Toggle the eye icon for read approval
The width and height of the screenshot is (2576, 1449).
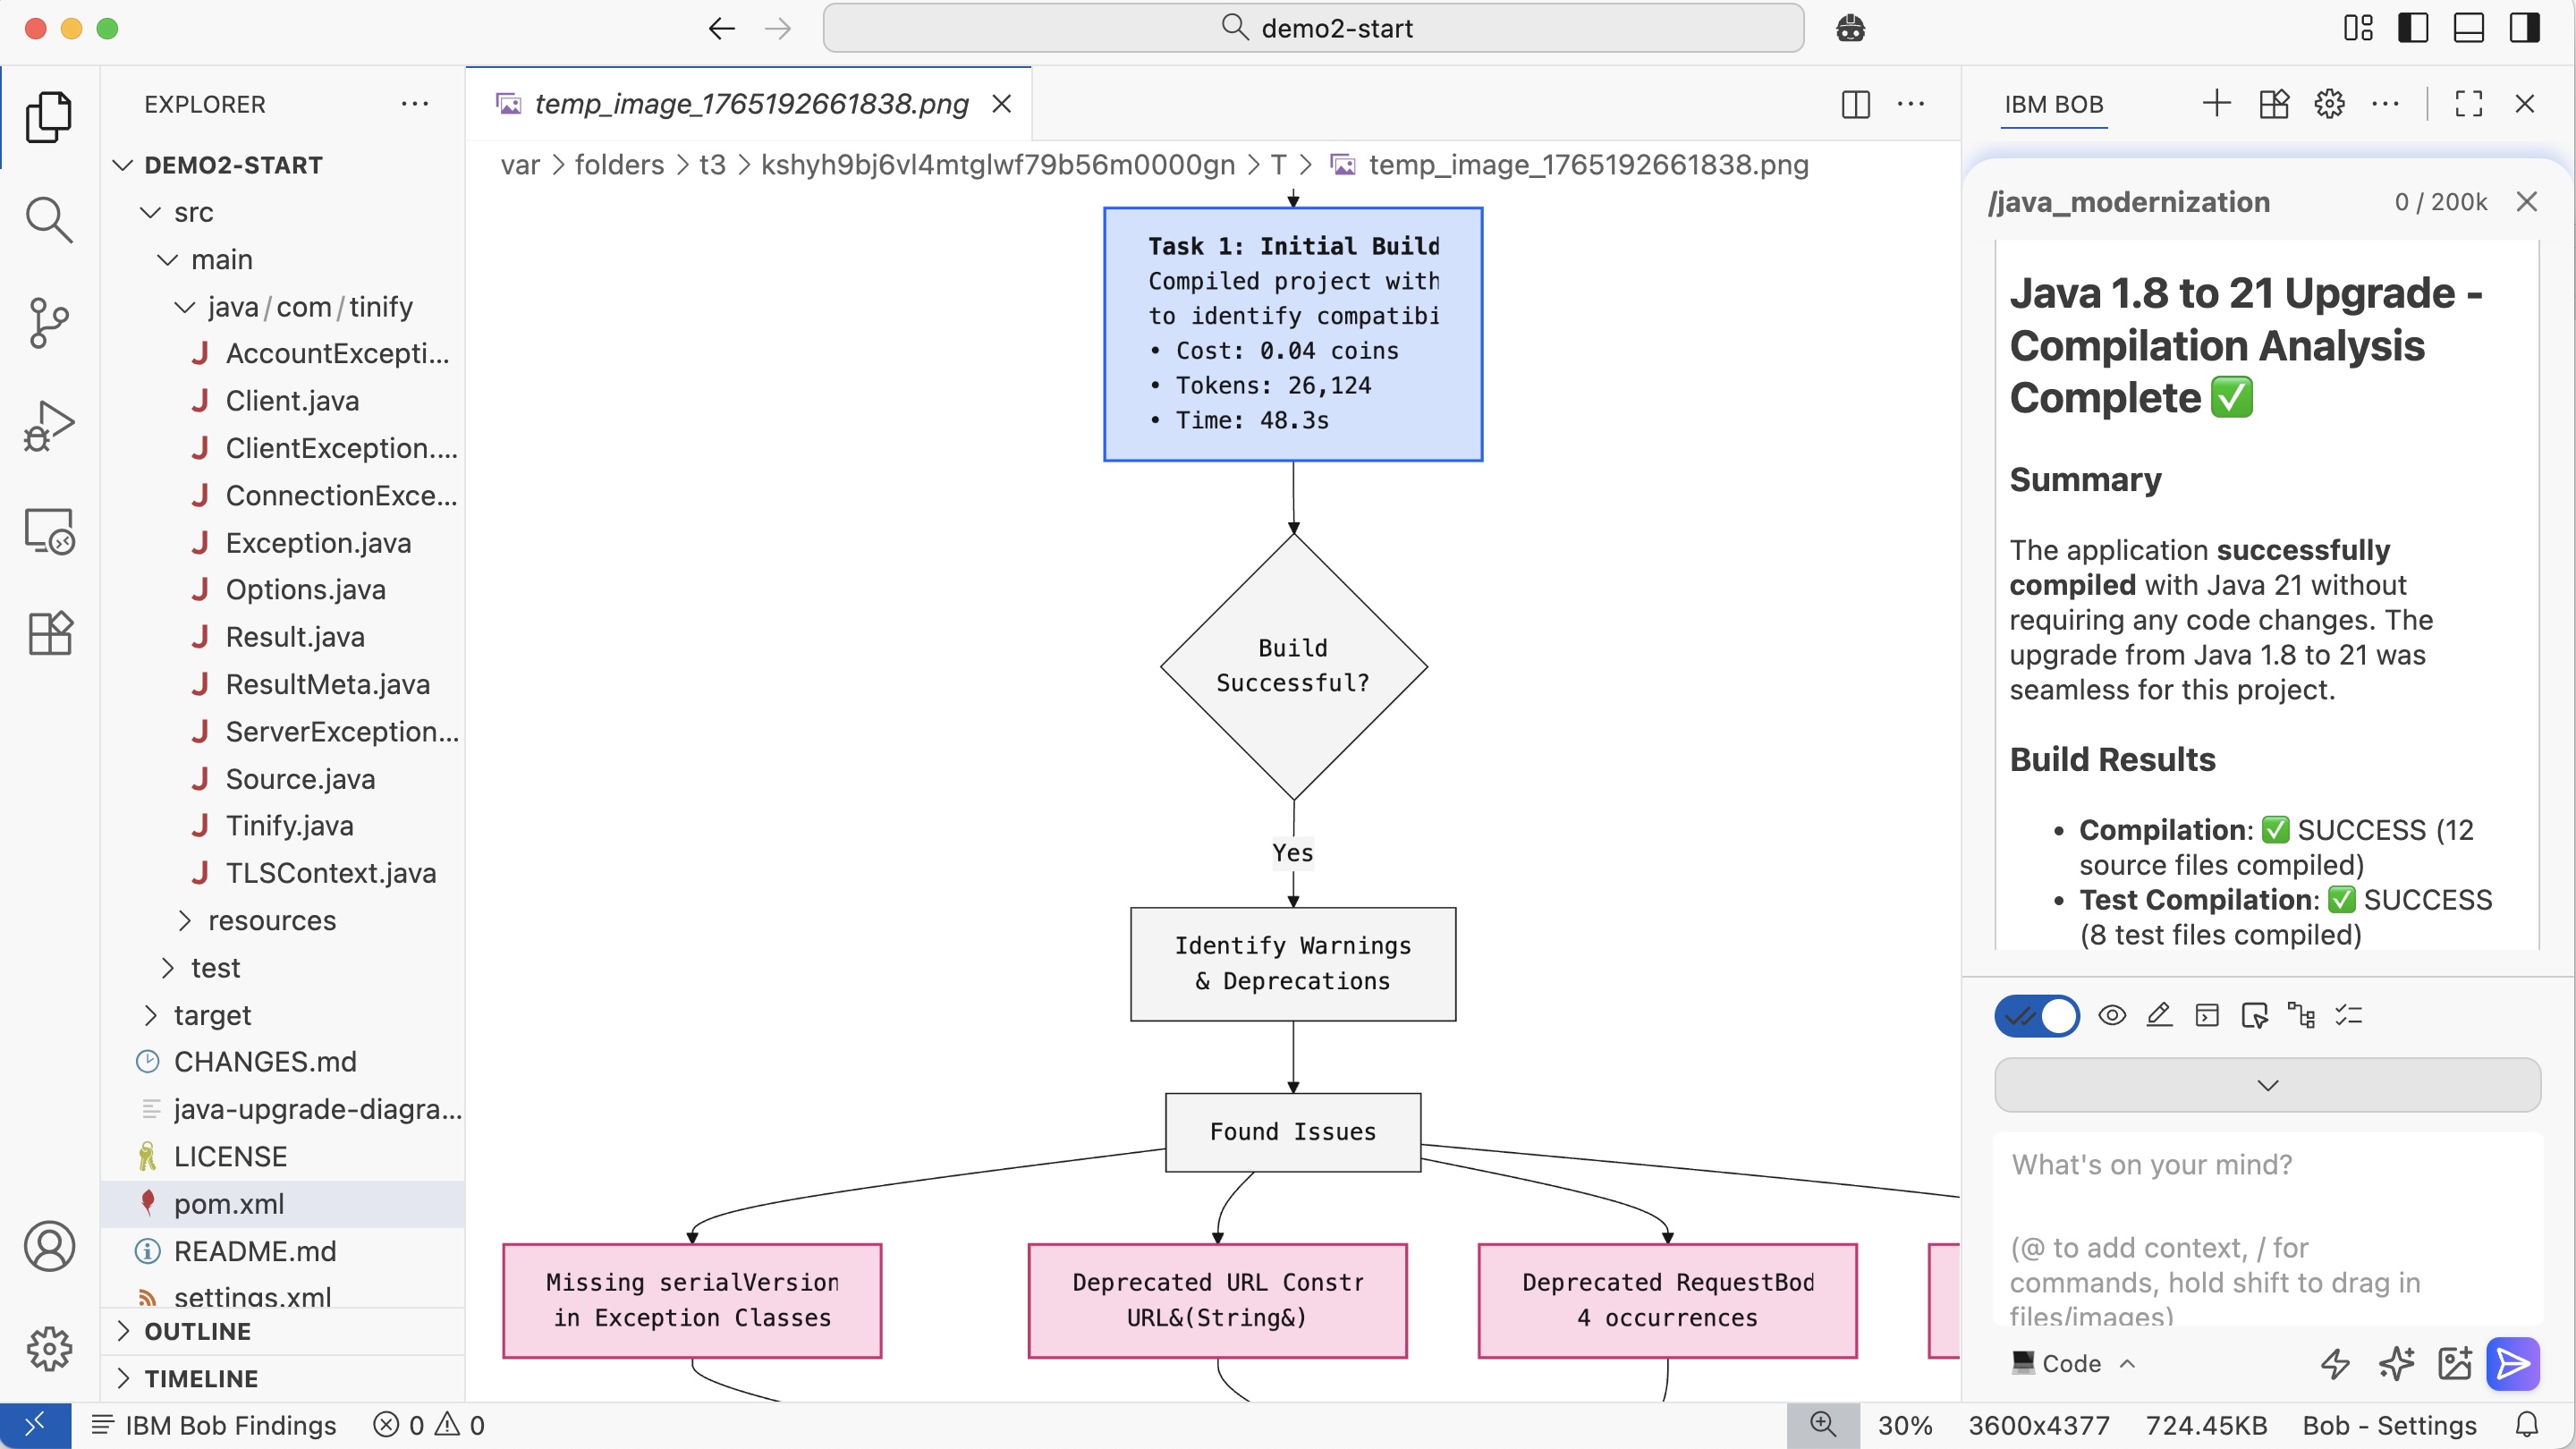click(2111, 1016)
